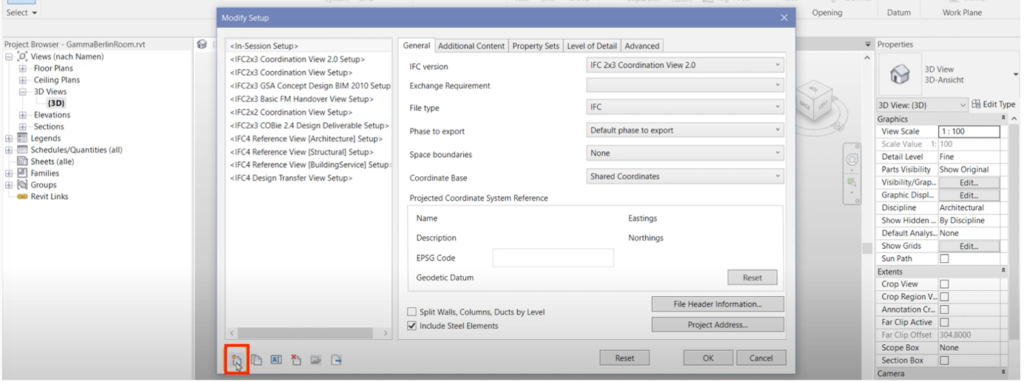Image resolution: width=1024 pixels, height=382 pixels.
Task: Click the Groups icon in Project Browser
Action: pos(22,185)
